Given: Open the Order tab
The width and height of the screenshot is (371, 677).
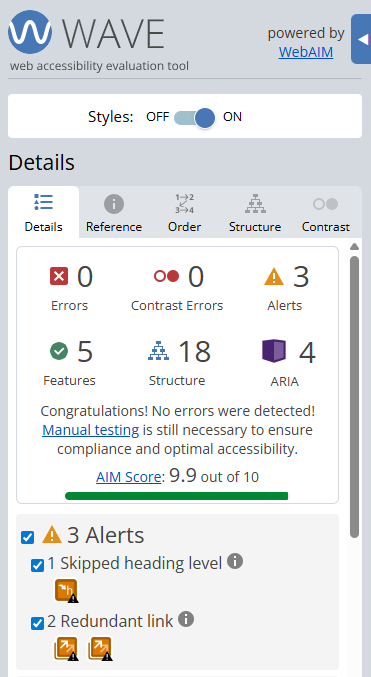Looking at the screenshot, I should click(x=184, y=212).
